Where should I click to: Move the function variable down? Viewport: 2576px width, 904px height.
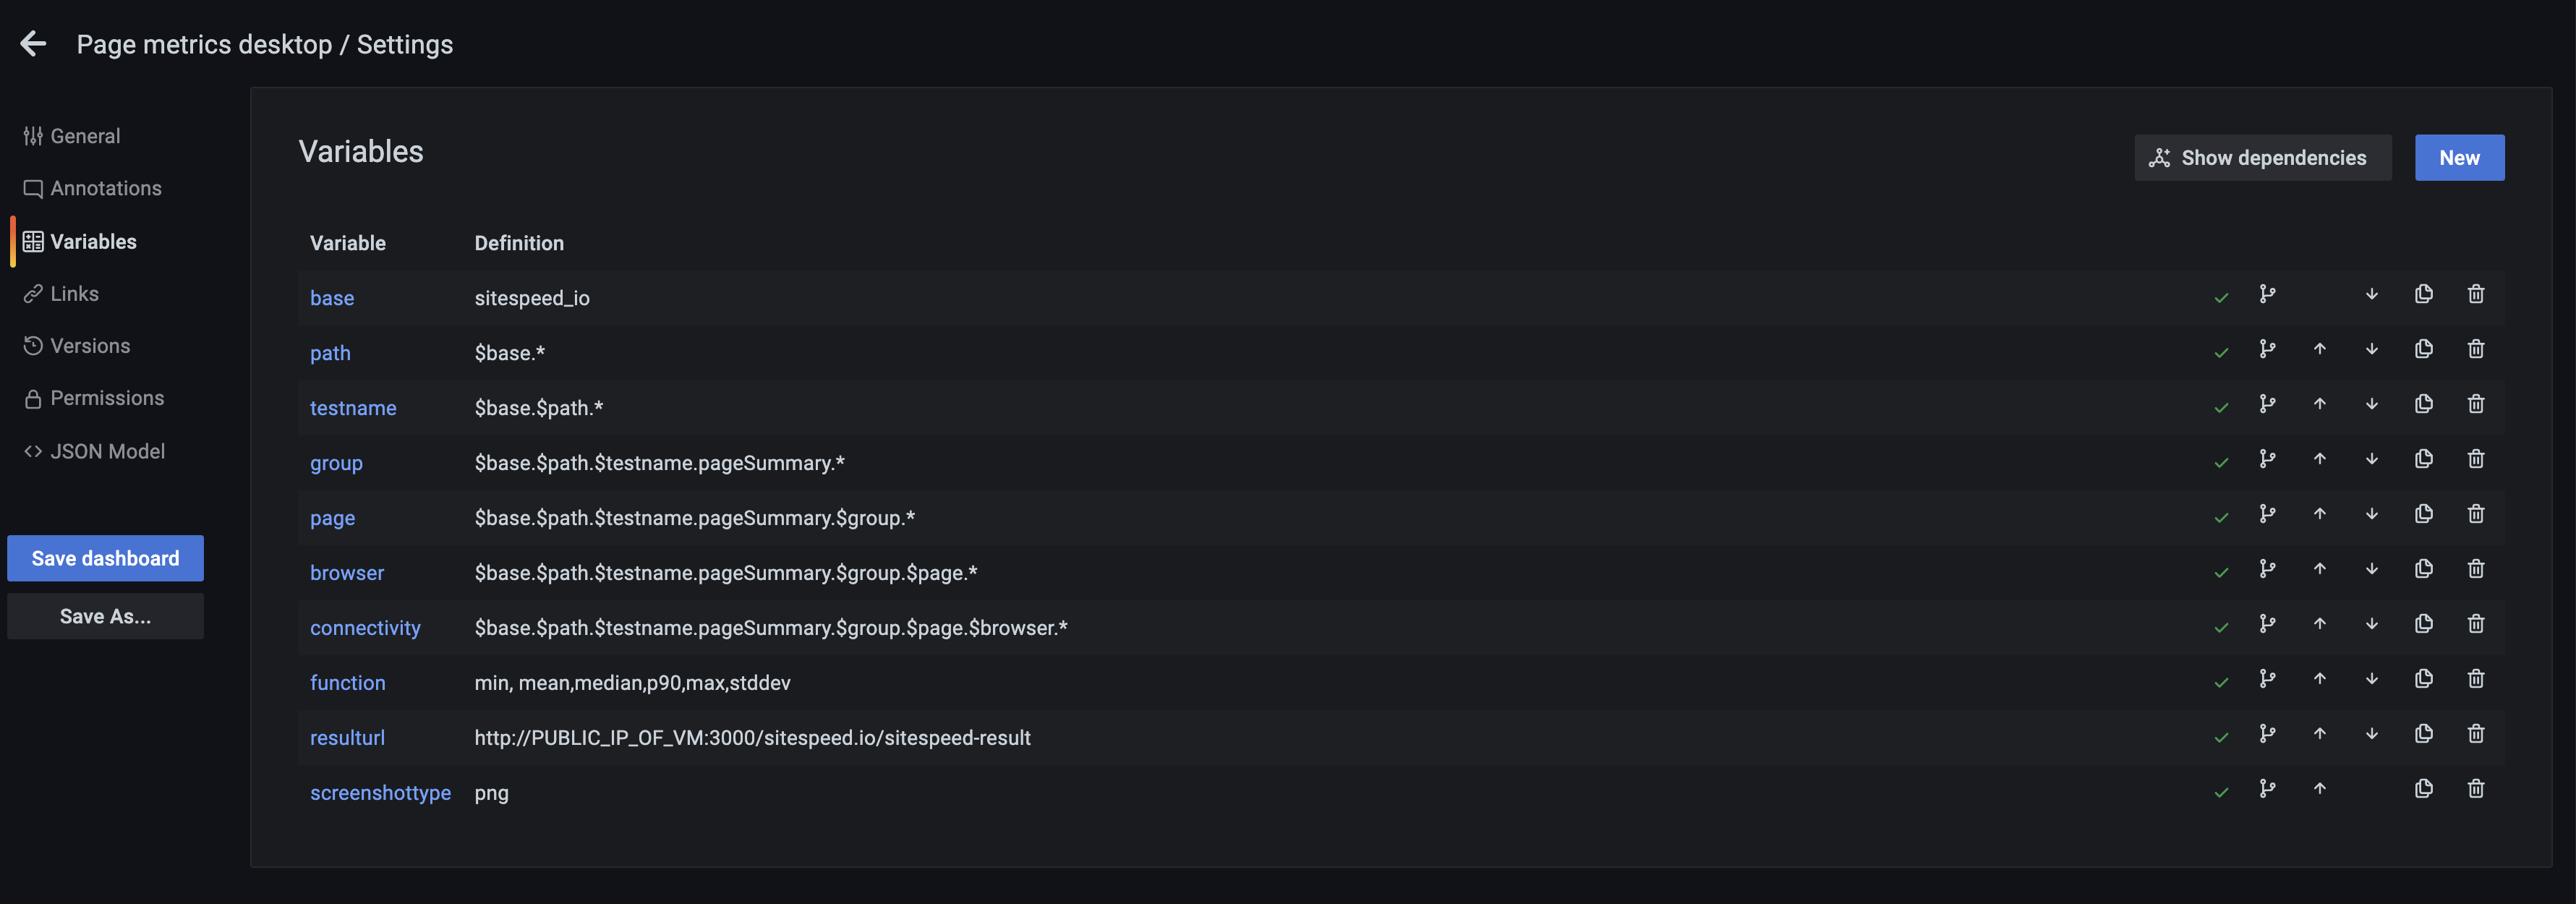pos(2371,679)
